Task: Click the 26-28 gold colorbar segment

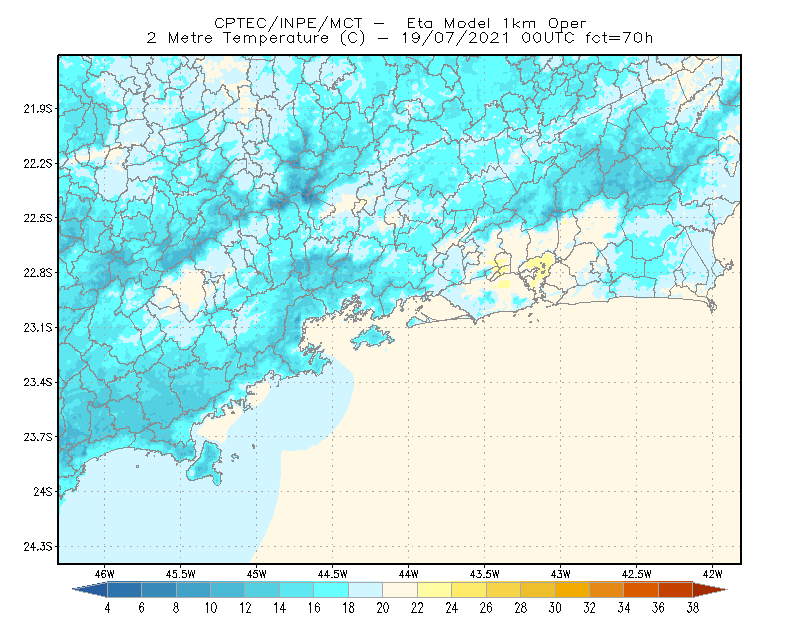Action: (x=504, y=590)
